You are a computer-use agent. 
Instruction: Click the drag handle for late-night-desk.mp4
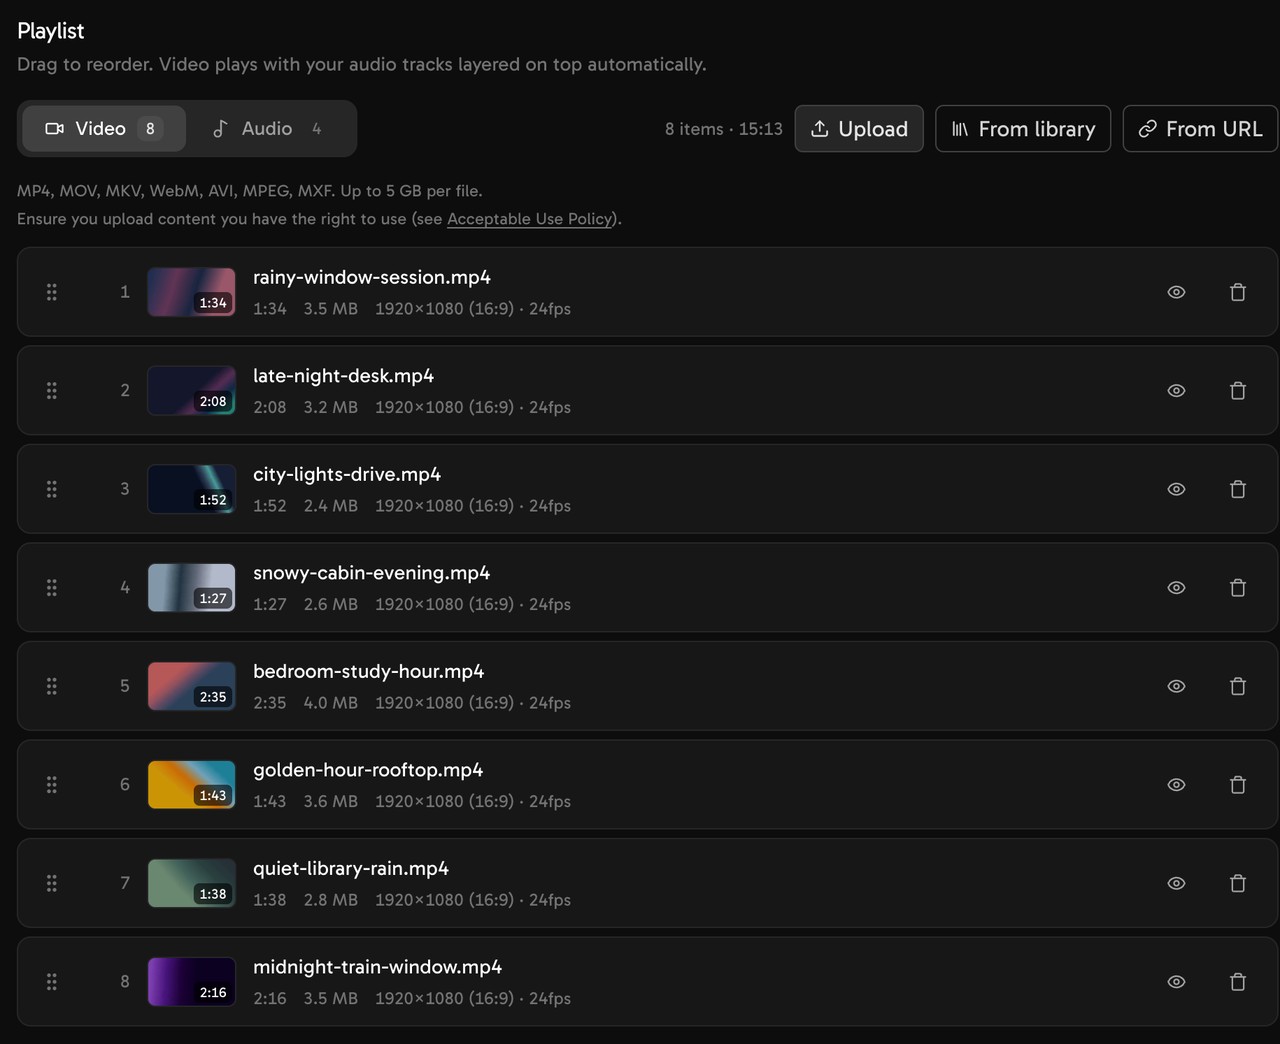tap(52, 391)
